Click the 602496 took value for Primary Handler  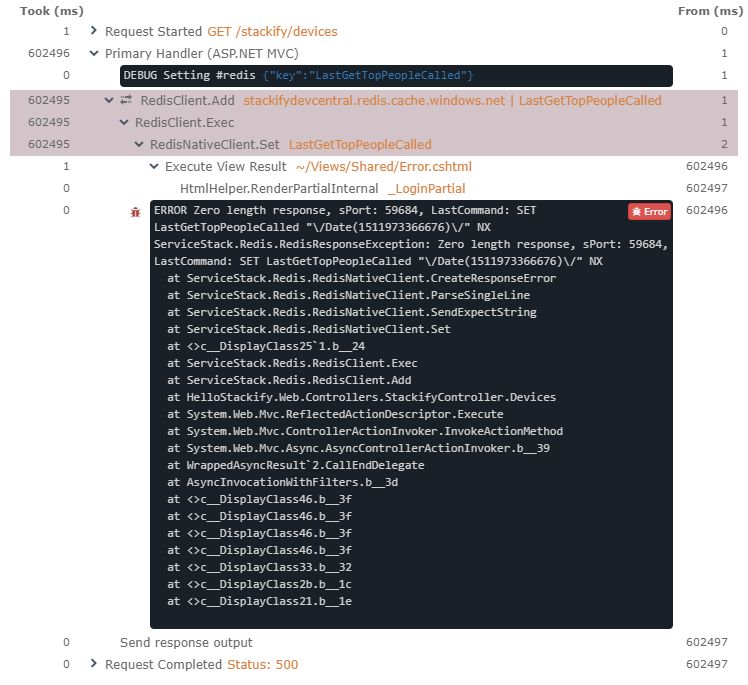coord(49,53)
